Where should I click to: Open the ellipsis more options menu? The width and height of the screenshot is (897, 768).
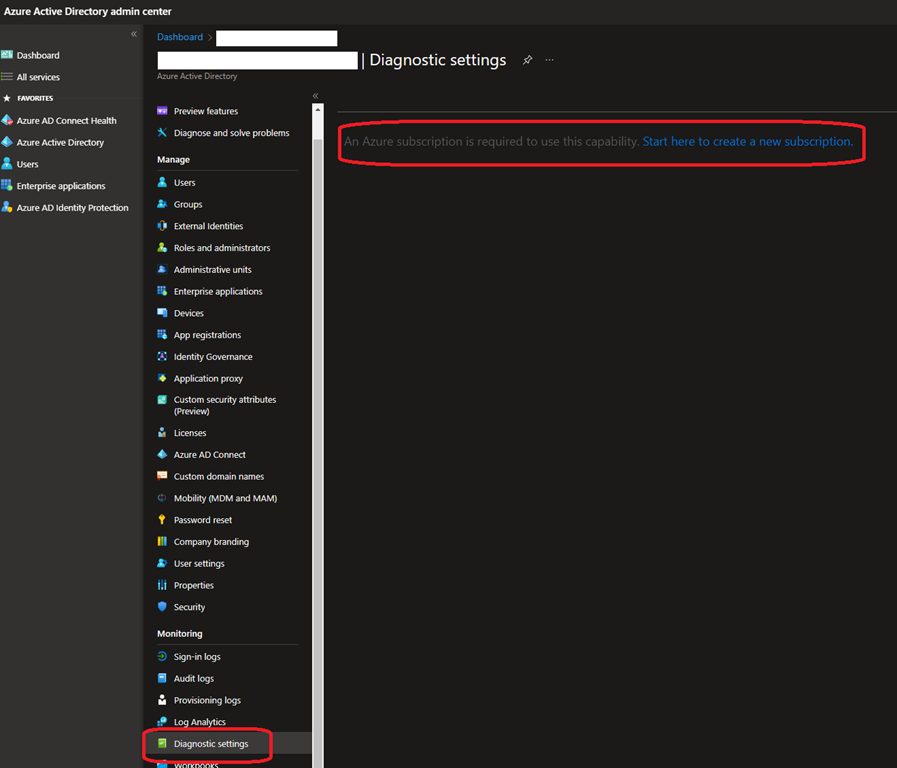pyautogui.click(x=549, y=60)
